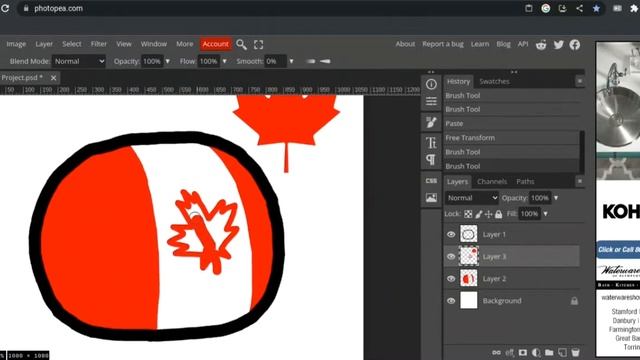Toggle lock all padlock icon
This screenshot has height=360, width=640.
(x=498, y=214)
